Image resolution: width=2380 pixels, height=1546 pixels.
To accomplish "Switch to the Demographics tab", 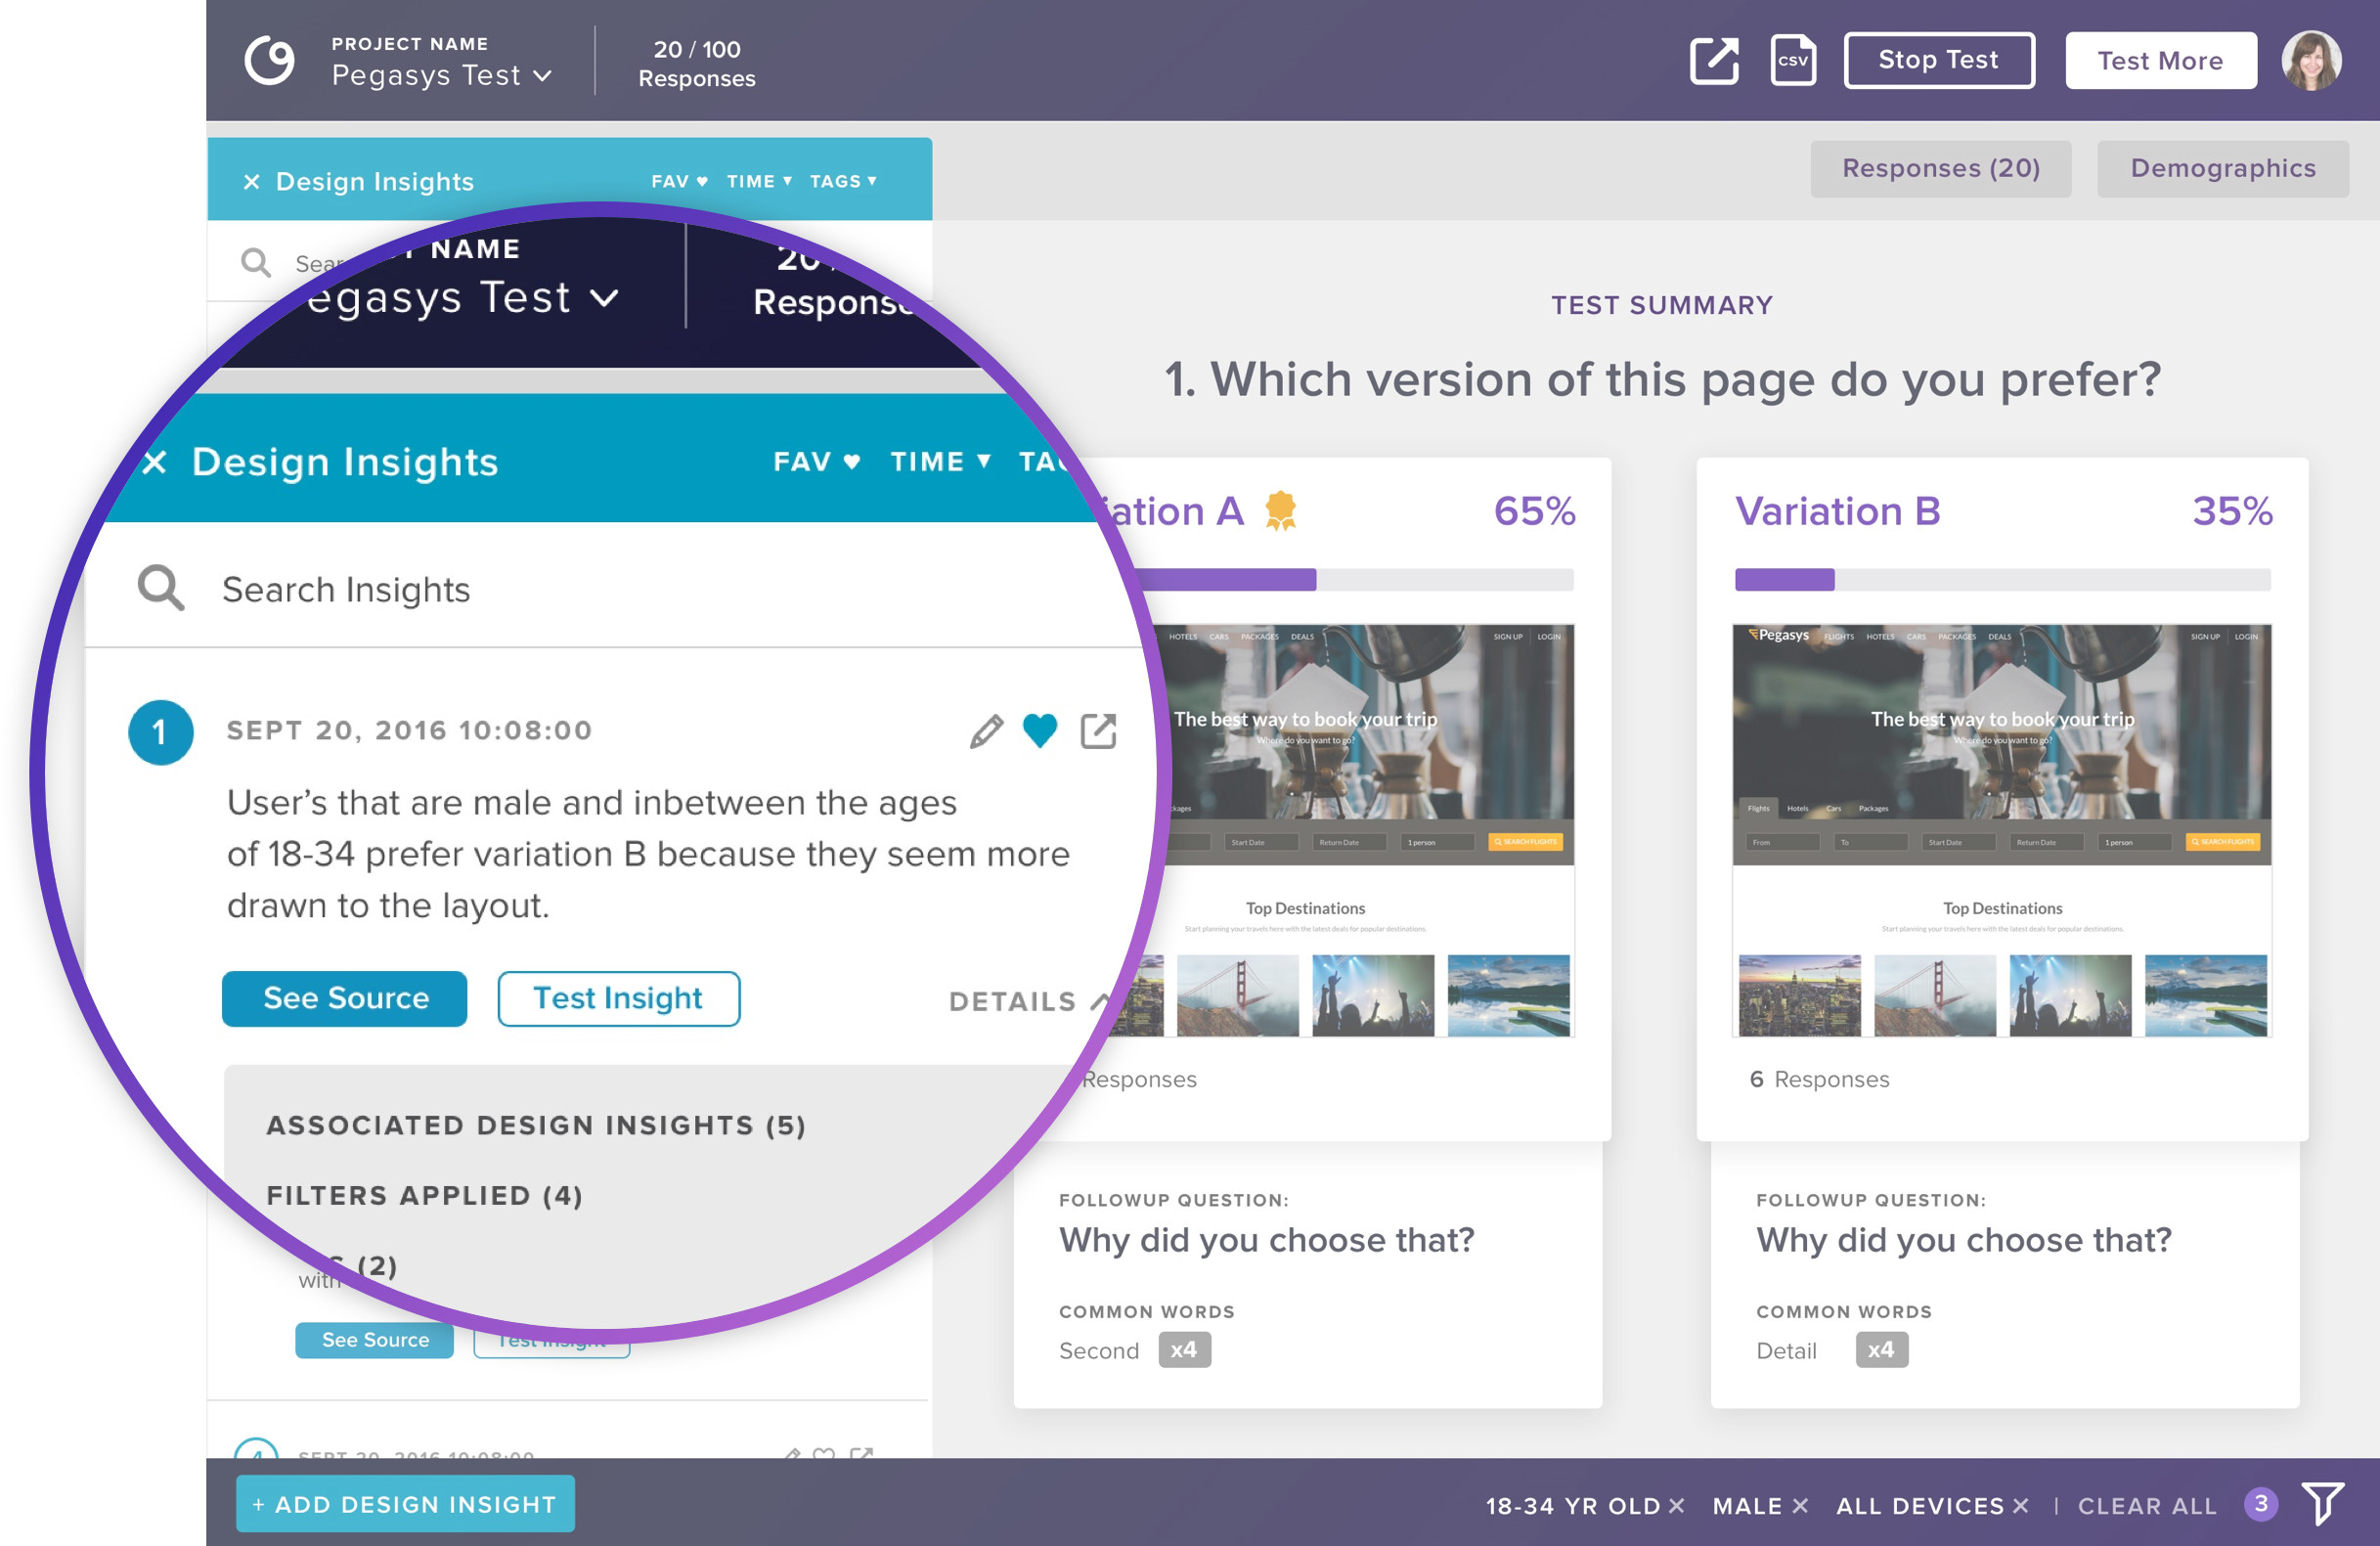I will point(2222,168).
